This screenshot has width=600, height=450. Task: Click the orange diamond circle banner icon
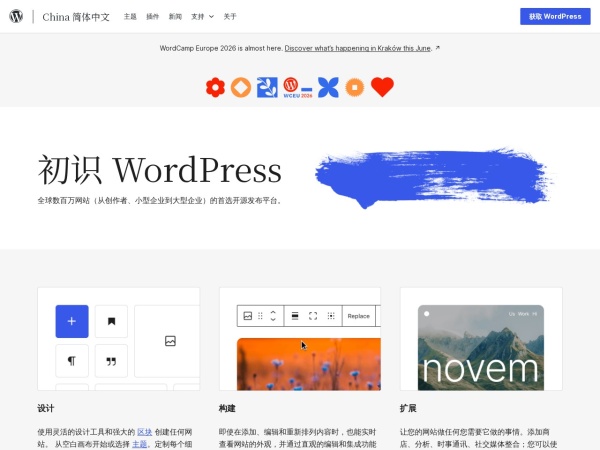[x=241, y=87]
